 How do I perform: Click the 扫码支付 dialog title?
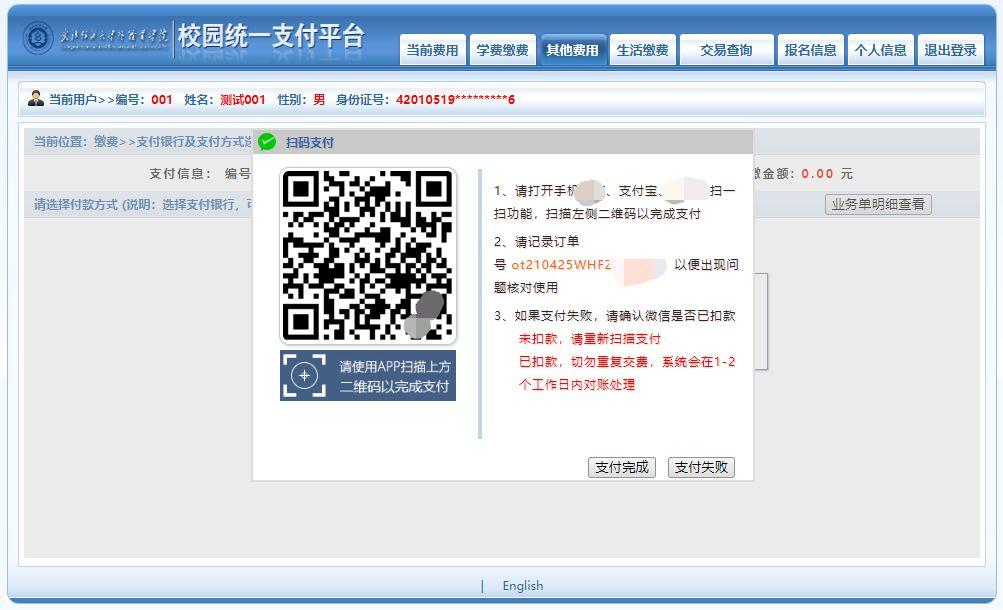pos(310,143)
